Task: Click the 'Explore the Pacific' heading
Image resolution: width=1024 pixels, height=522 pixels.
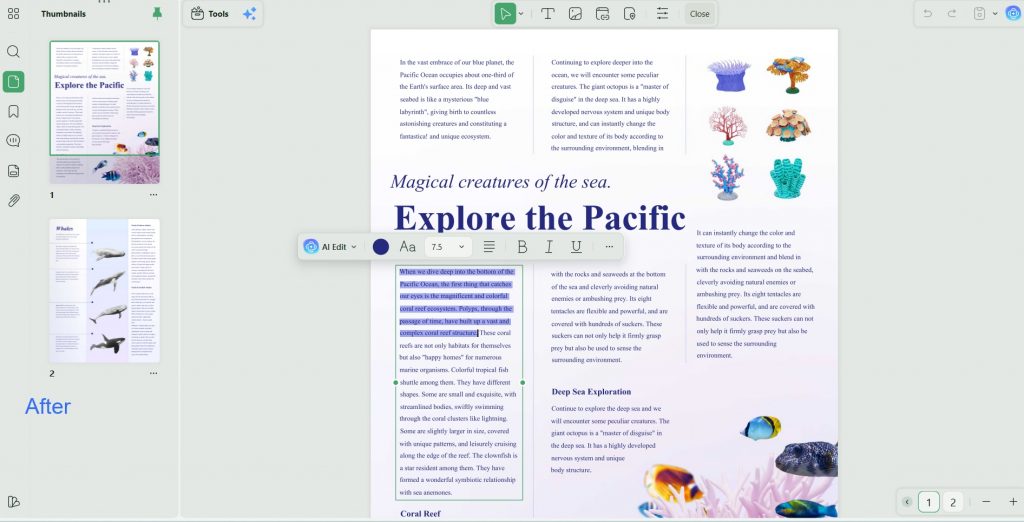Action: (539, 218)
